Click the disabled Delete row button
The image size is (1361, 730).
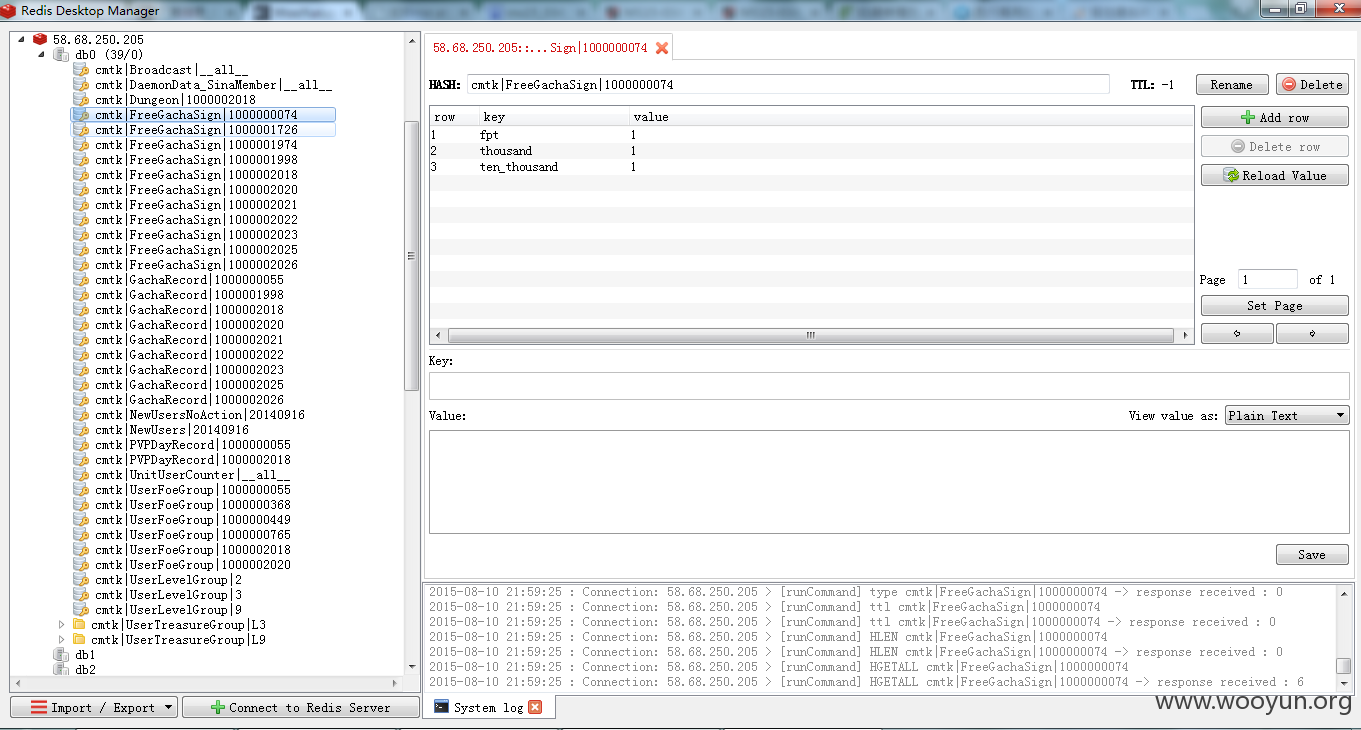(x=1275, y=146)
